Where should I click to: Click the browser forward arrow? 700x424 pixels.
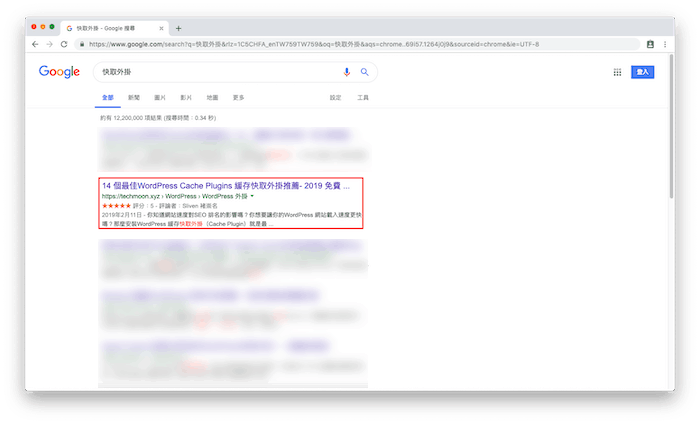point(50,44)
